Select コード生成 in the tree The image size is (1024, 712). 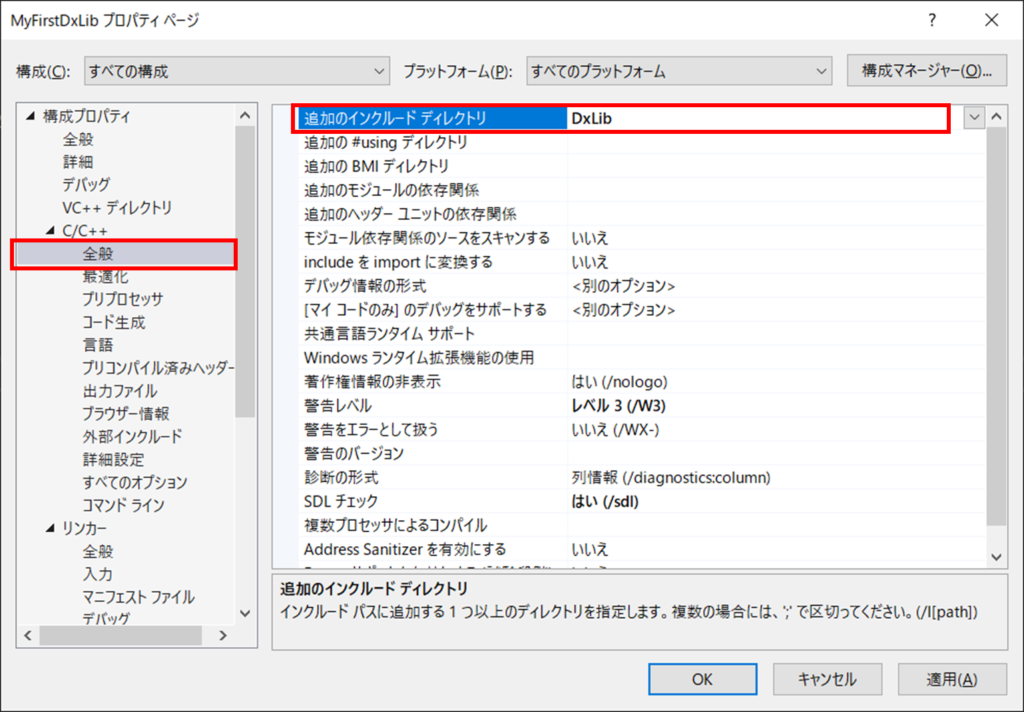point(113,322)
